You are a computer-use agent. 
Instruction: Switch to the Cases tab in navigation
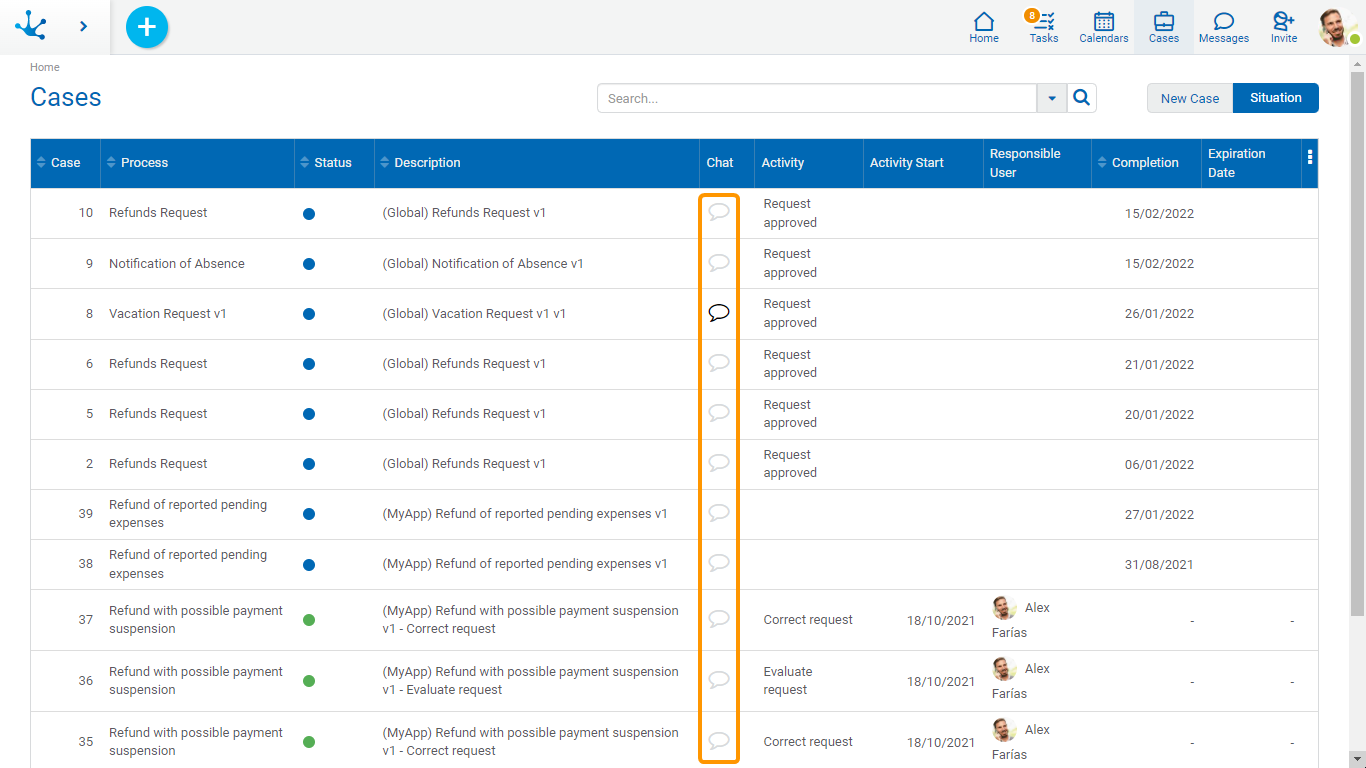(1164, 27)
